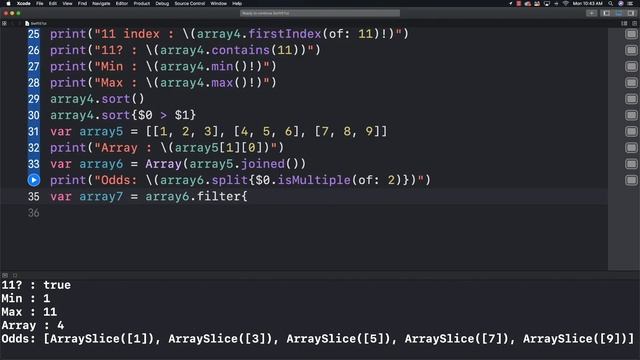This screenshot has width=640, height=360.
Task: Click the playground execution control in debug bar
Action: pyautogui.click(x=15, y=275)
